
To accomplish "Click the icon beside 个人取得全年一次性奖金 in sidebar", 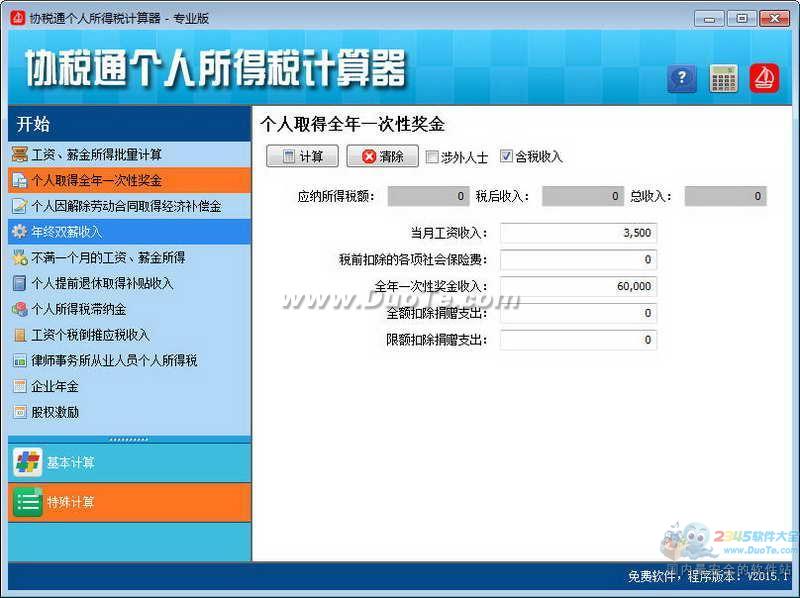I will point(19,180).
